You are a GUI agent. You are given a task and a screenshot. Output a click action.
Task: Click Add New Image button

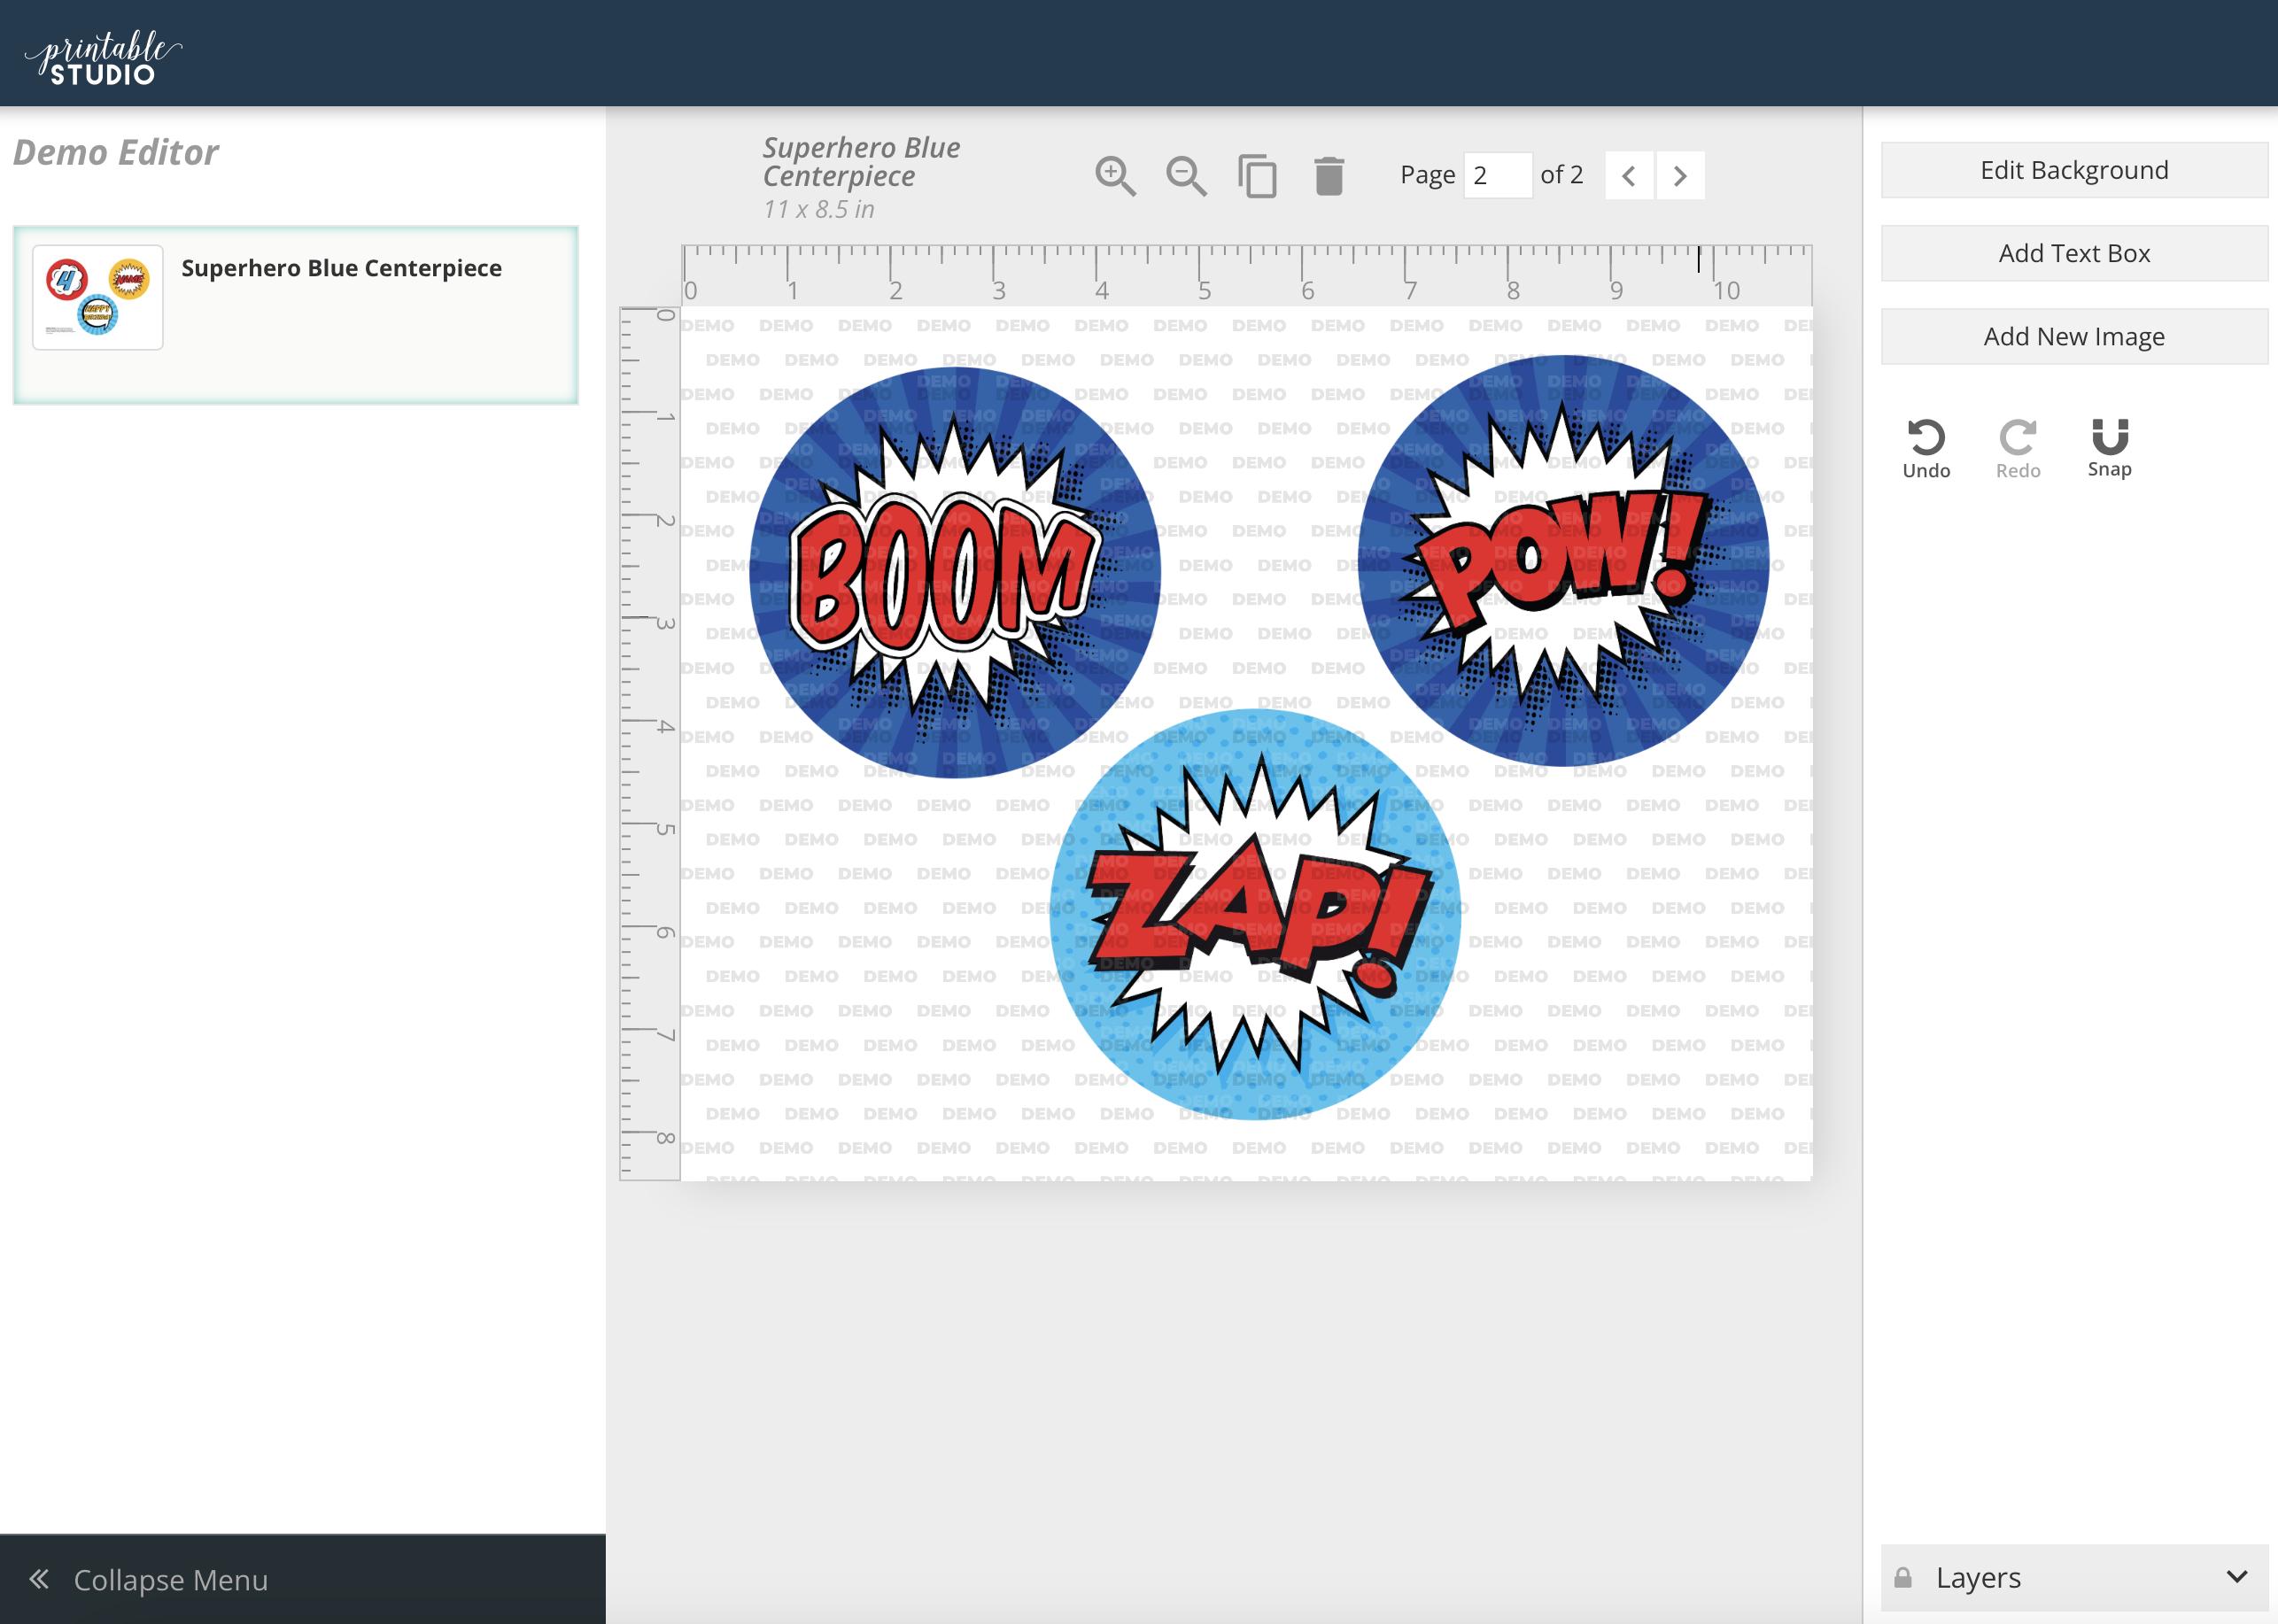coord(2074,336)
